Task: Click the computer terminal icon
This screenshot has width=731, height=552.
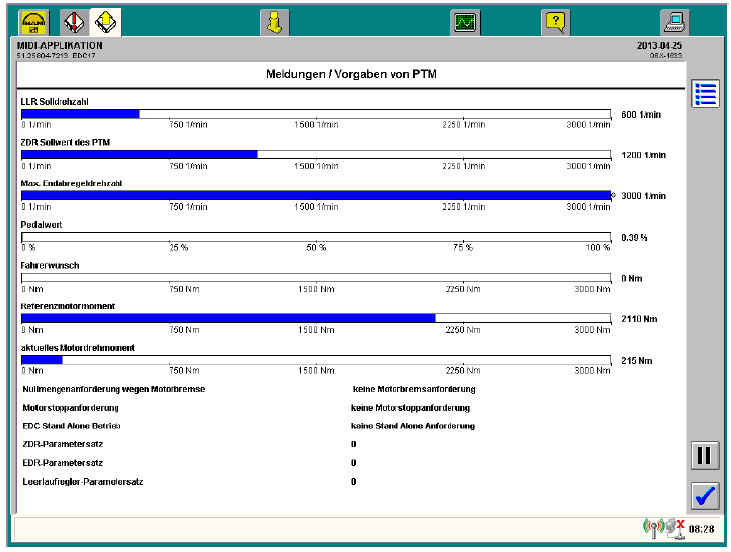Action: pos(675,22)
